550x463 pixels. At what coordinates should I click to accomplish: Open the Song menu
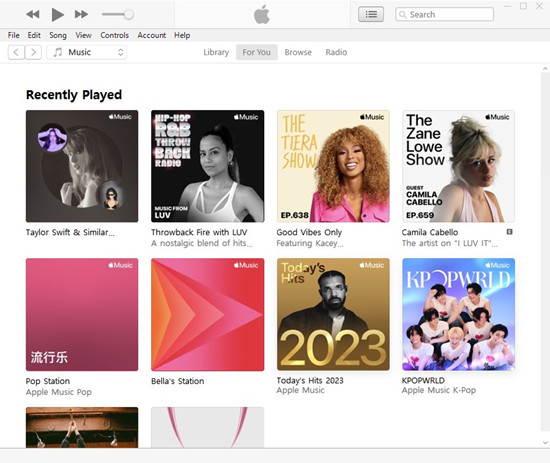point(58,35)
